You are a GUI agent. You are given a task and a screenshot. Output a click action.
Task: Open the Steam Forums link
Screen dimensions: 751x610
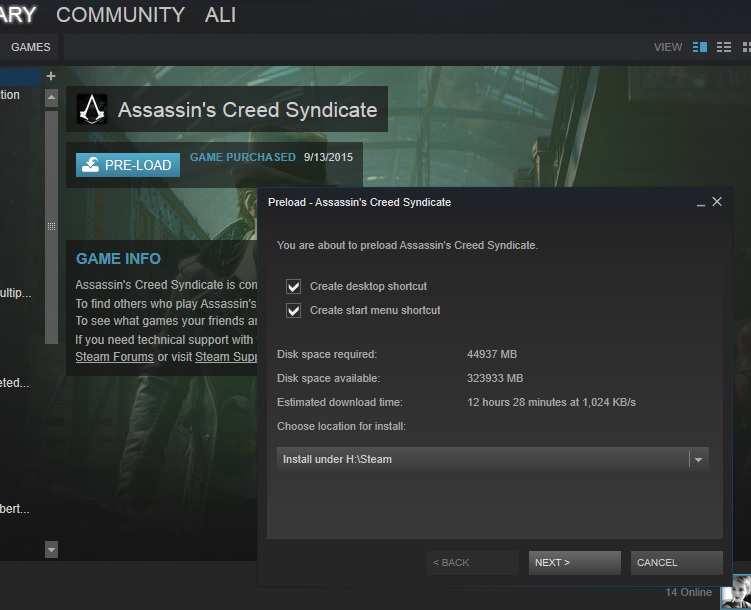click(x=114, y=357)
